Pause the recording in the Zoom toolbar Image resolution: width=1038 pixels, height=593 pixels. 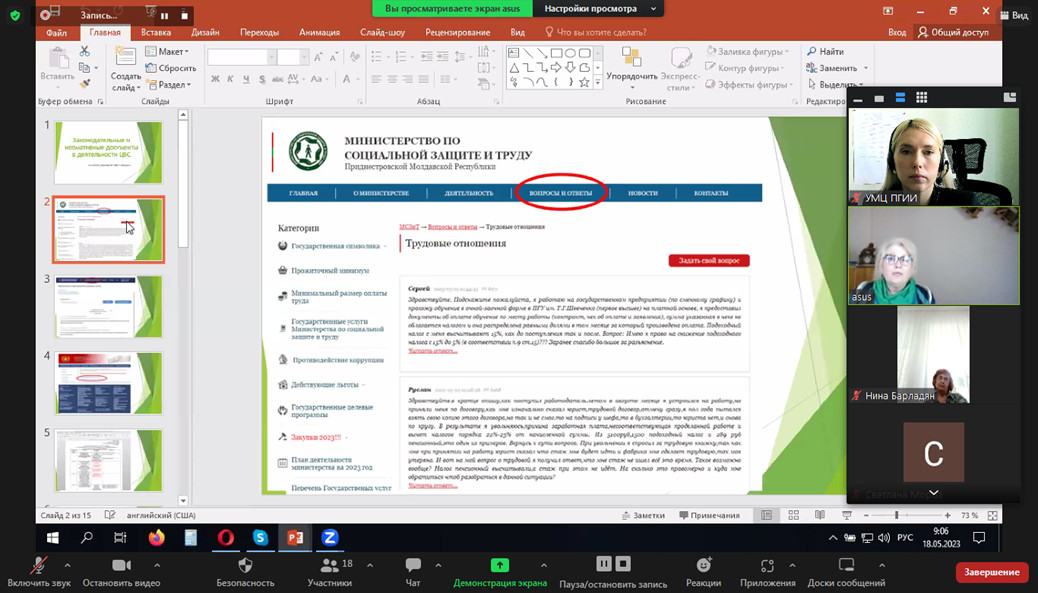[604, 565]
